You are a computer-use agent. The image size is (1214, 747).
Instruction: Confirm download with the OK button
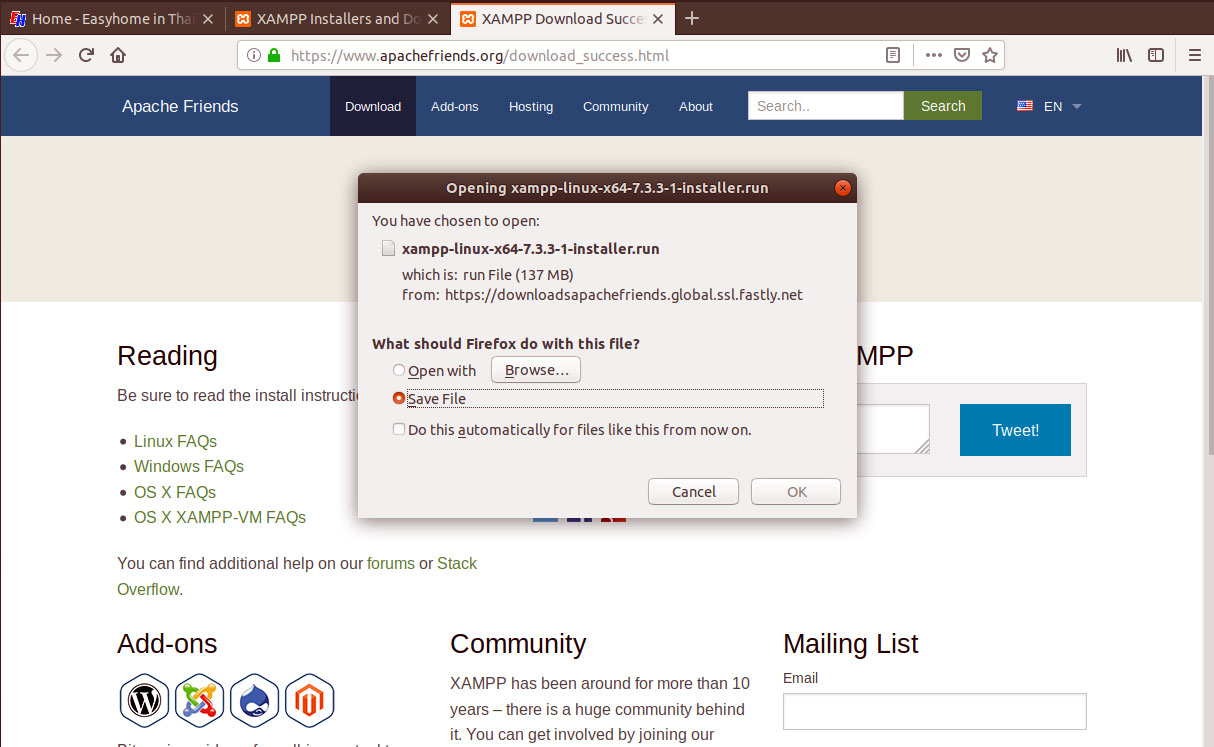click(x=795, y=491)
